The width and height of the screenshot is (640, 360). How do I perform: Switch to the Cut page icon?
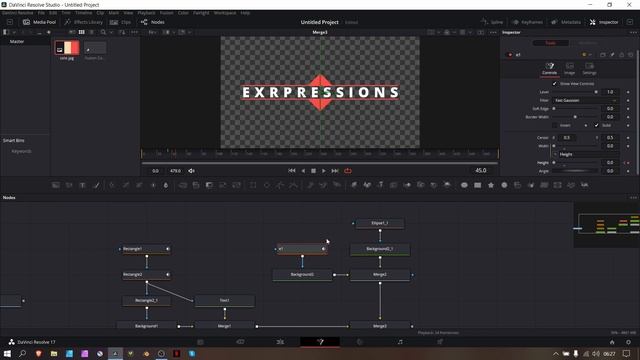[x=240, y=342]
